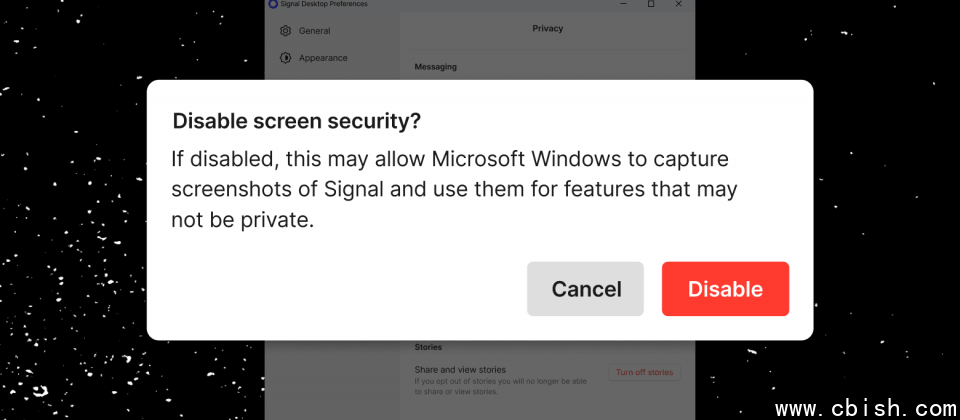Click the Stories section heading

(x=428, y=347)
